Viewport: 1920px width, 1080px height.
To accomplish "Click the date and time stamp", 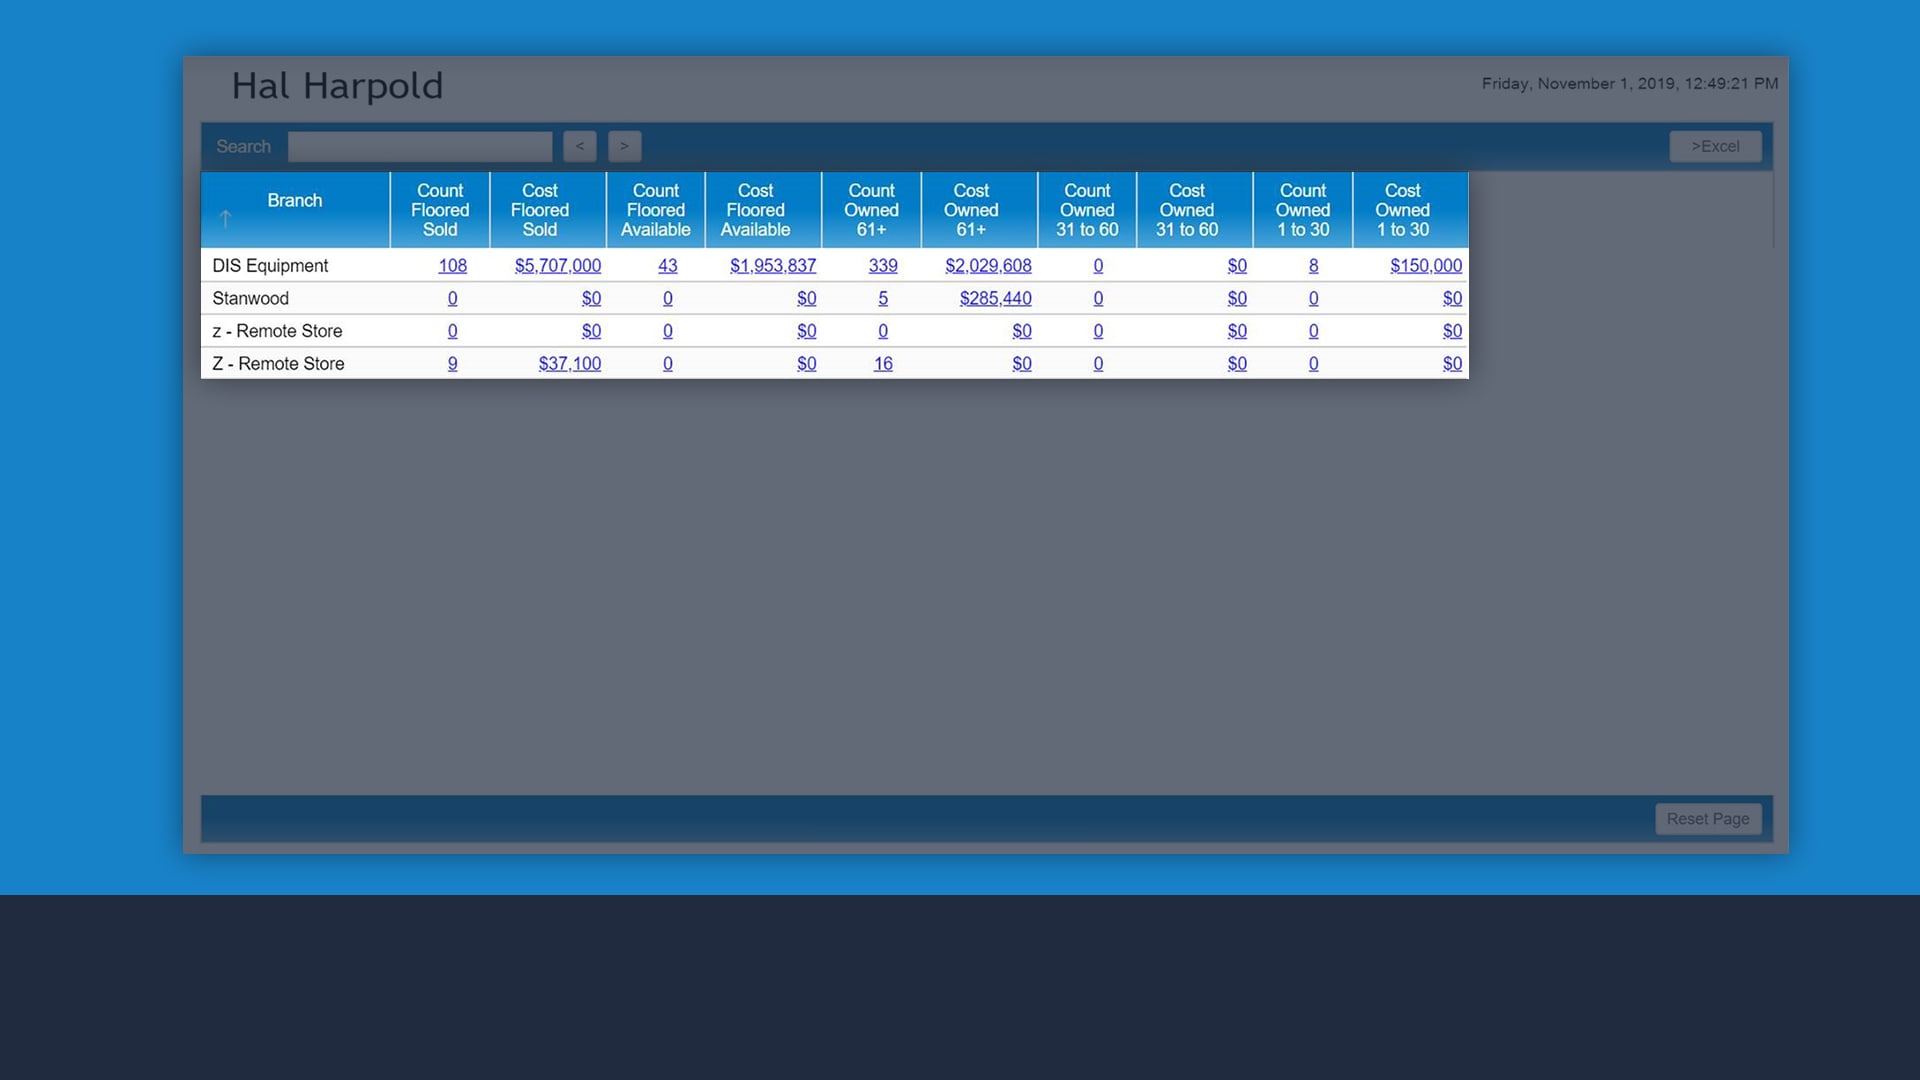I will click(x=1630, y=84).
